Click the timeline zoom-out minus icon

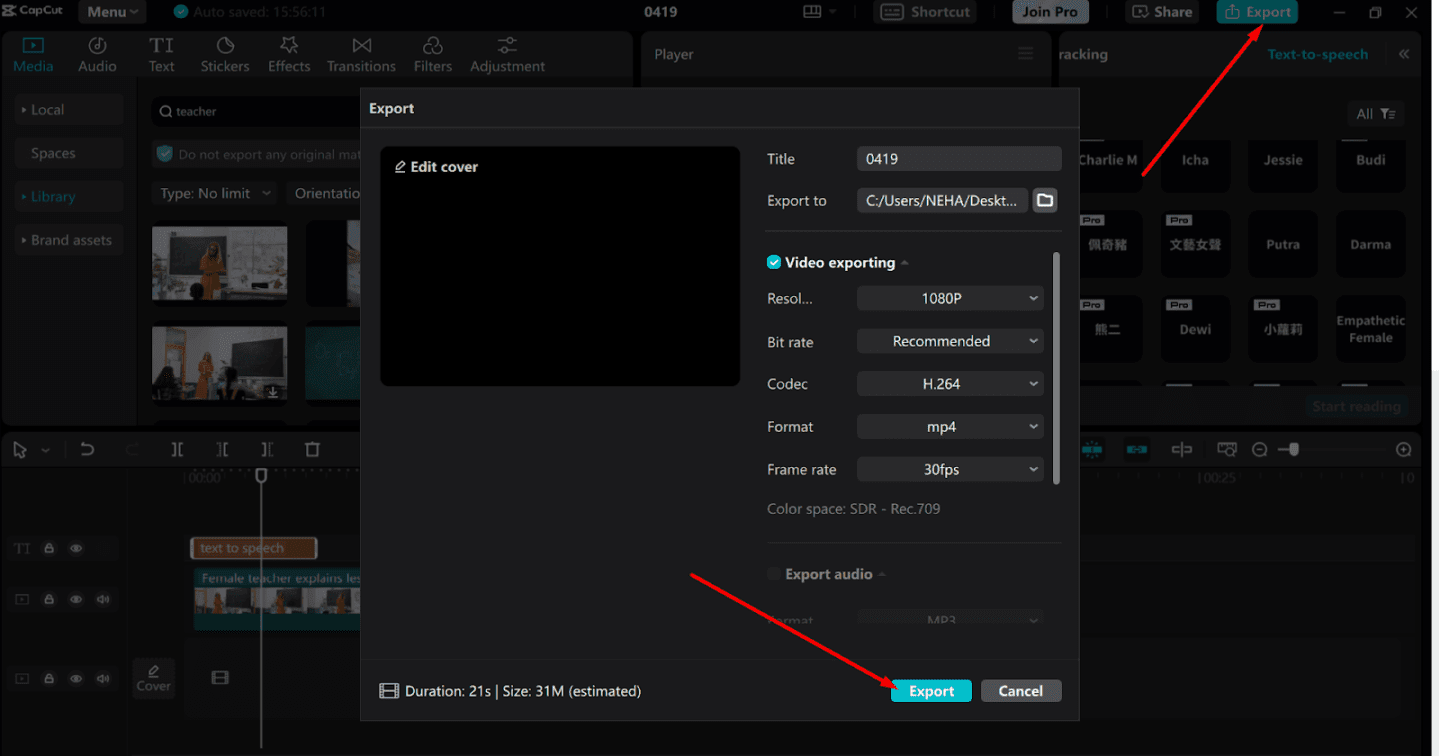(x=1260, y=450)
